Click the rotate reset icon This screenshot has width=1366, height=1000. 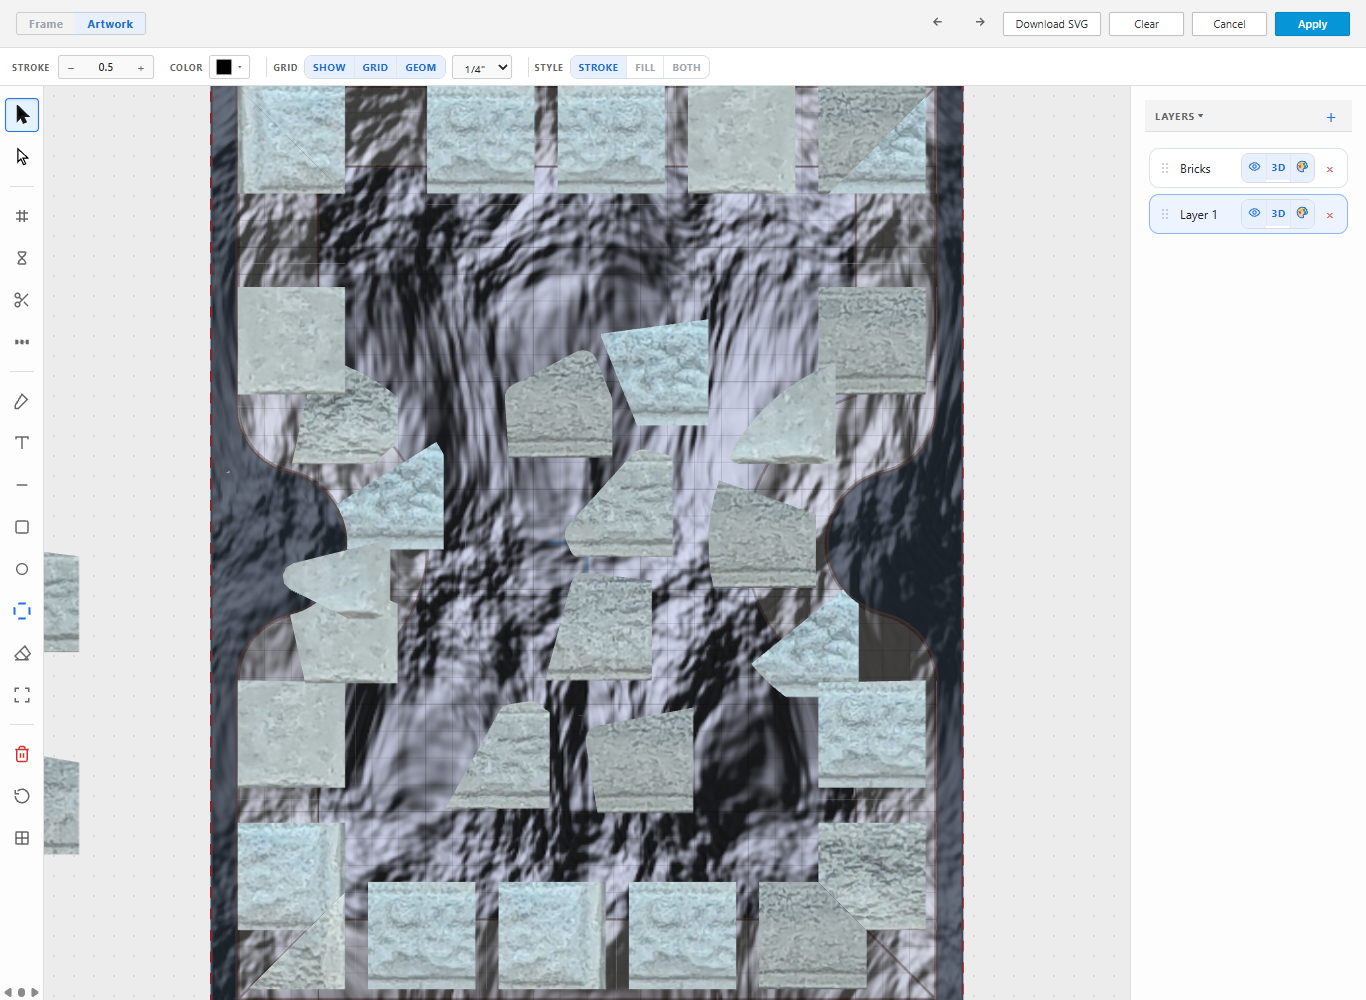click(22, 796)
